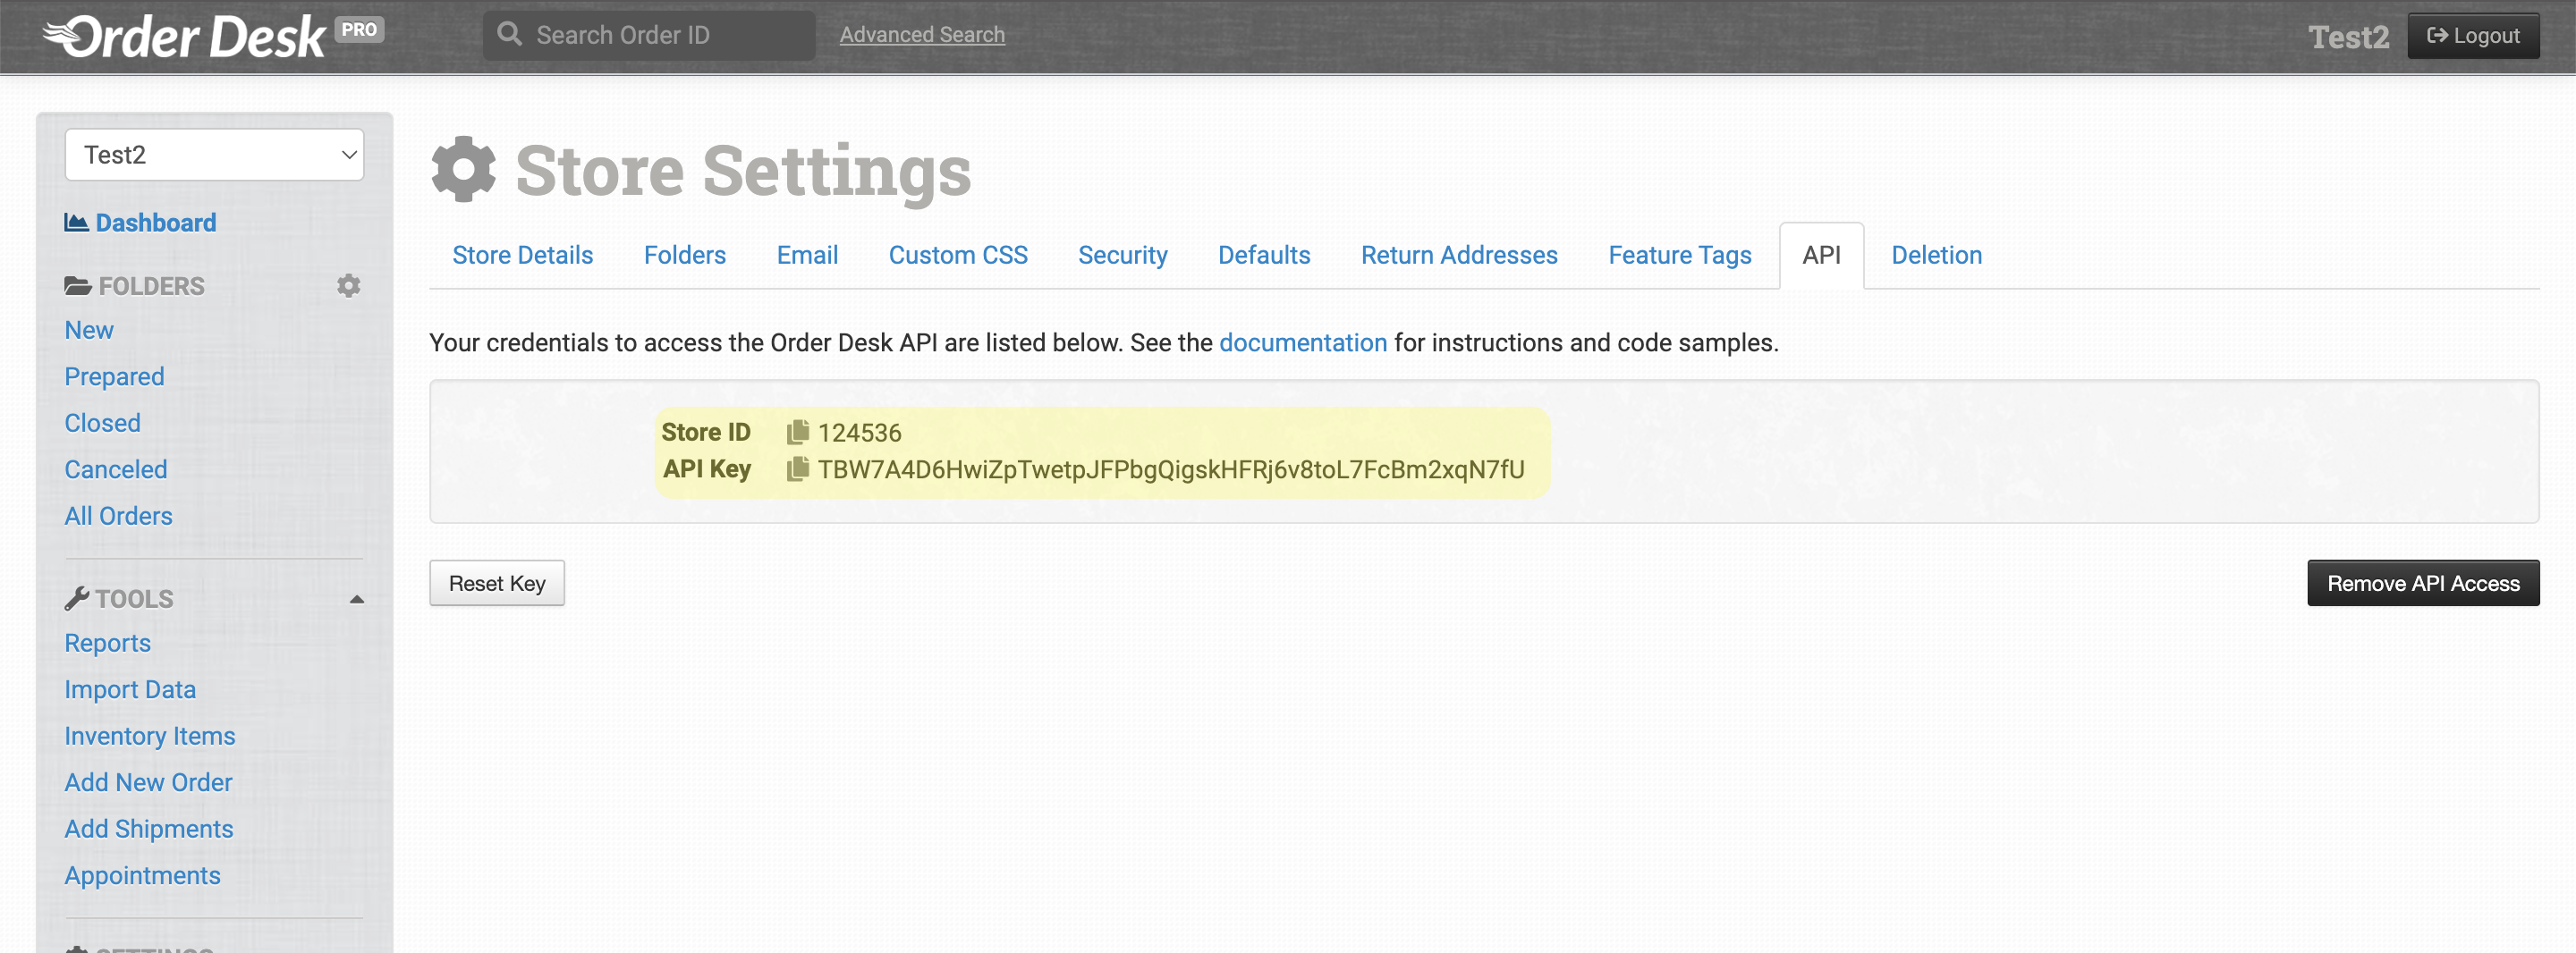Collapse the Tools section arrow
This screenshot has width=2576, height=953.
[356, 599]
